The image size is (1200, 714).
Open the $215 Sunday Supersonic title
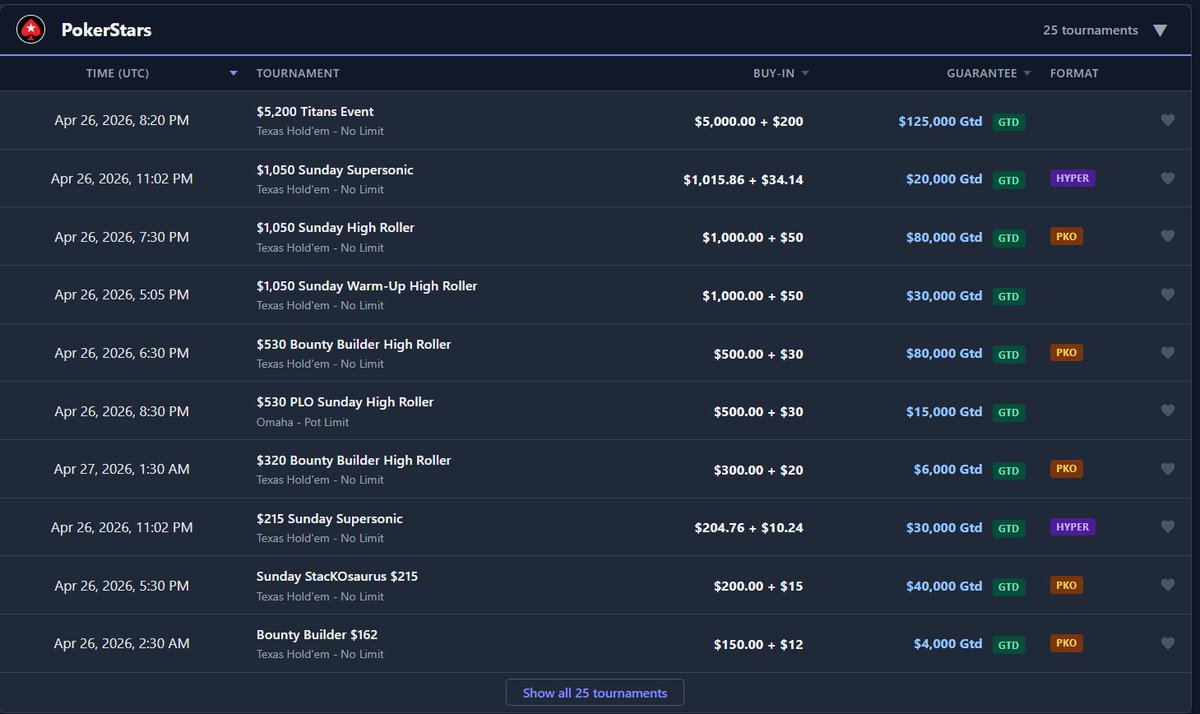(x=330, y=519)
